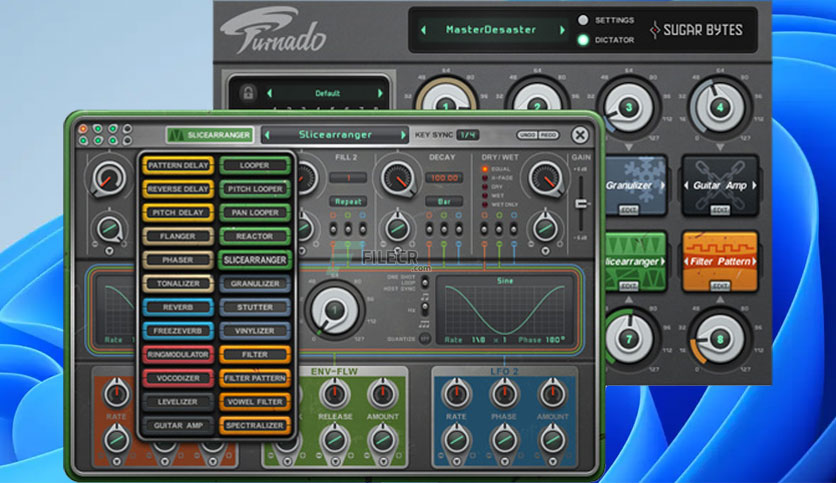The image size is (836, 484).
Task: Open the Bar dropdown under Decay
Action: coord(444,201)
